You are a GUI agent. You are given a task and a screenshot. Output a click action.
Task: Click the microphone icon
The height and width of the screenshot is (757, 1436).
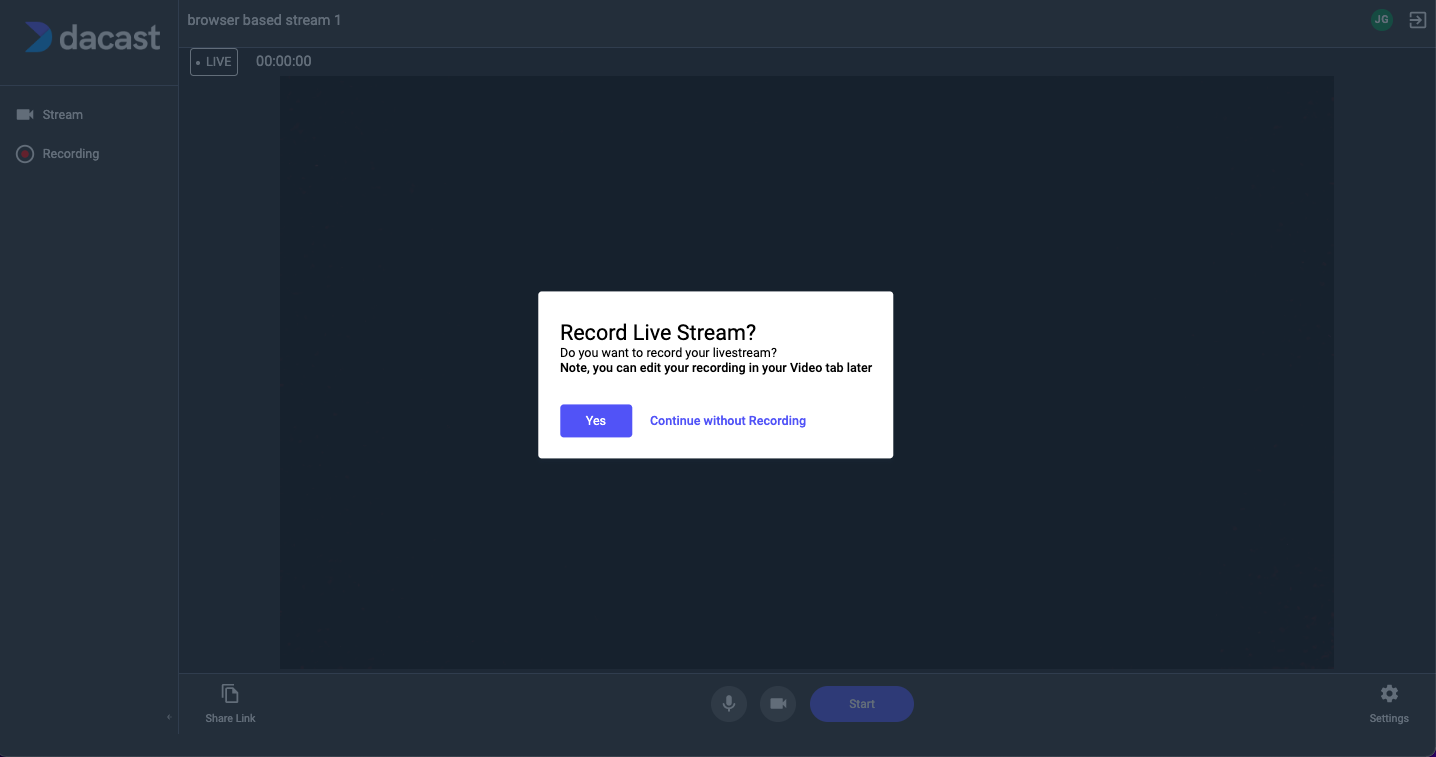(x=728, y=703)
